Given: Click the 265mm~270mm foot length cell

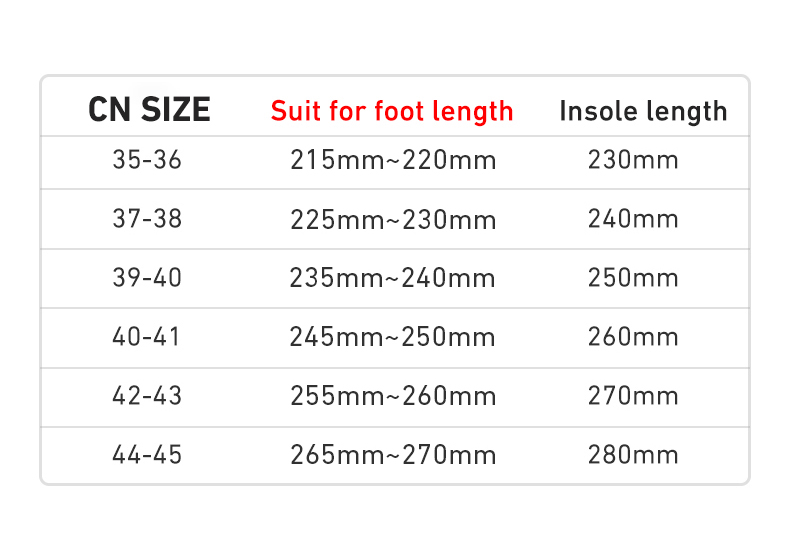Looking at the screenshot, I should 393,455.
